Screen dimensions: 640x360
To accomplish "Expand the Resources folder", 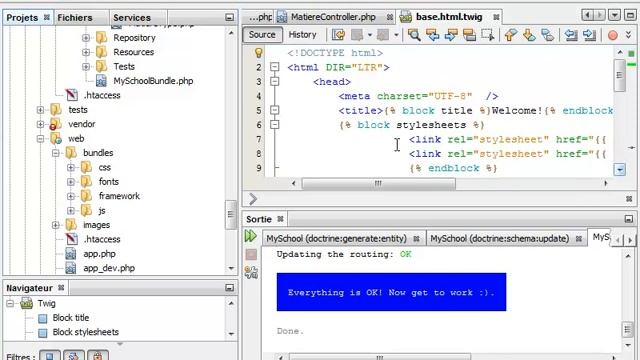I will 86,52.
